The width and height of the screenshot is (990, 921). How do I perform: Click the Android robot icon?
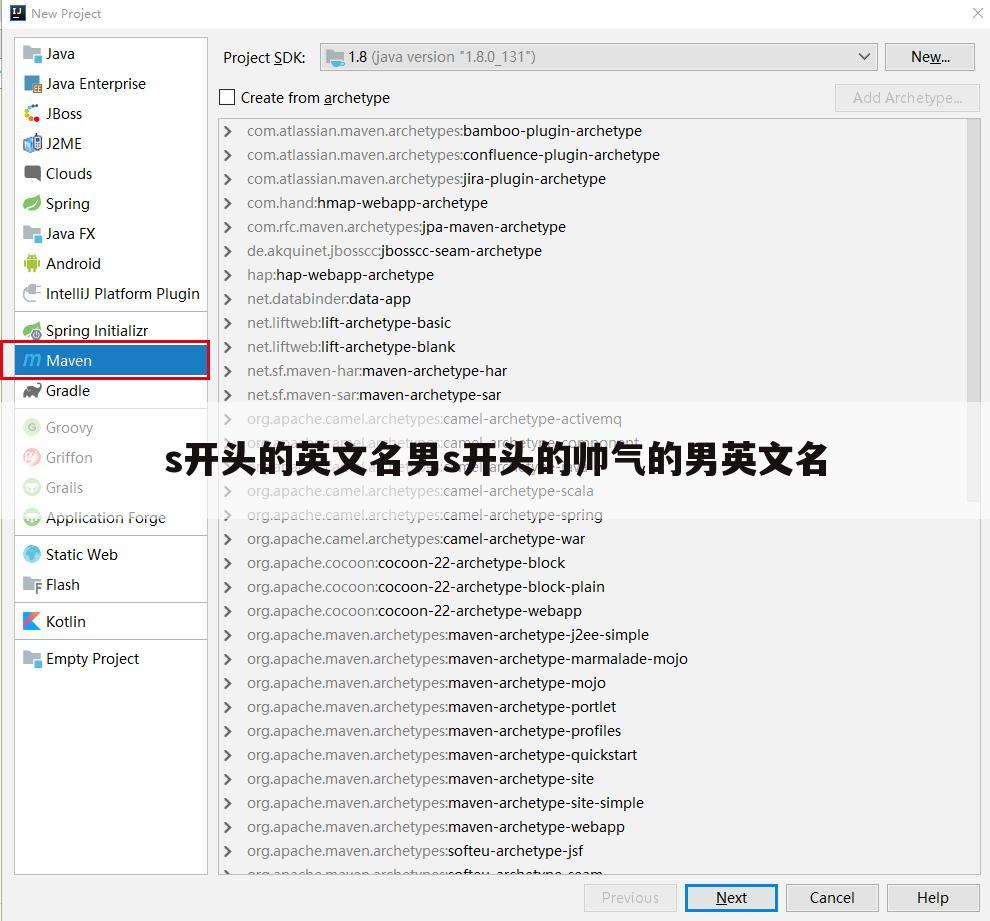click(x=32, y=263)
